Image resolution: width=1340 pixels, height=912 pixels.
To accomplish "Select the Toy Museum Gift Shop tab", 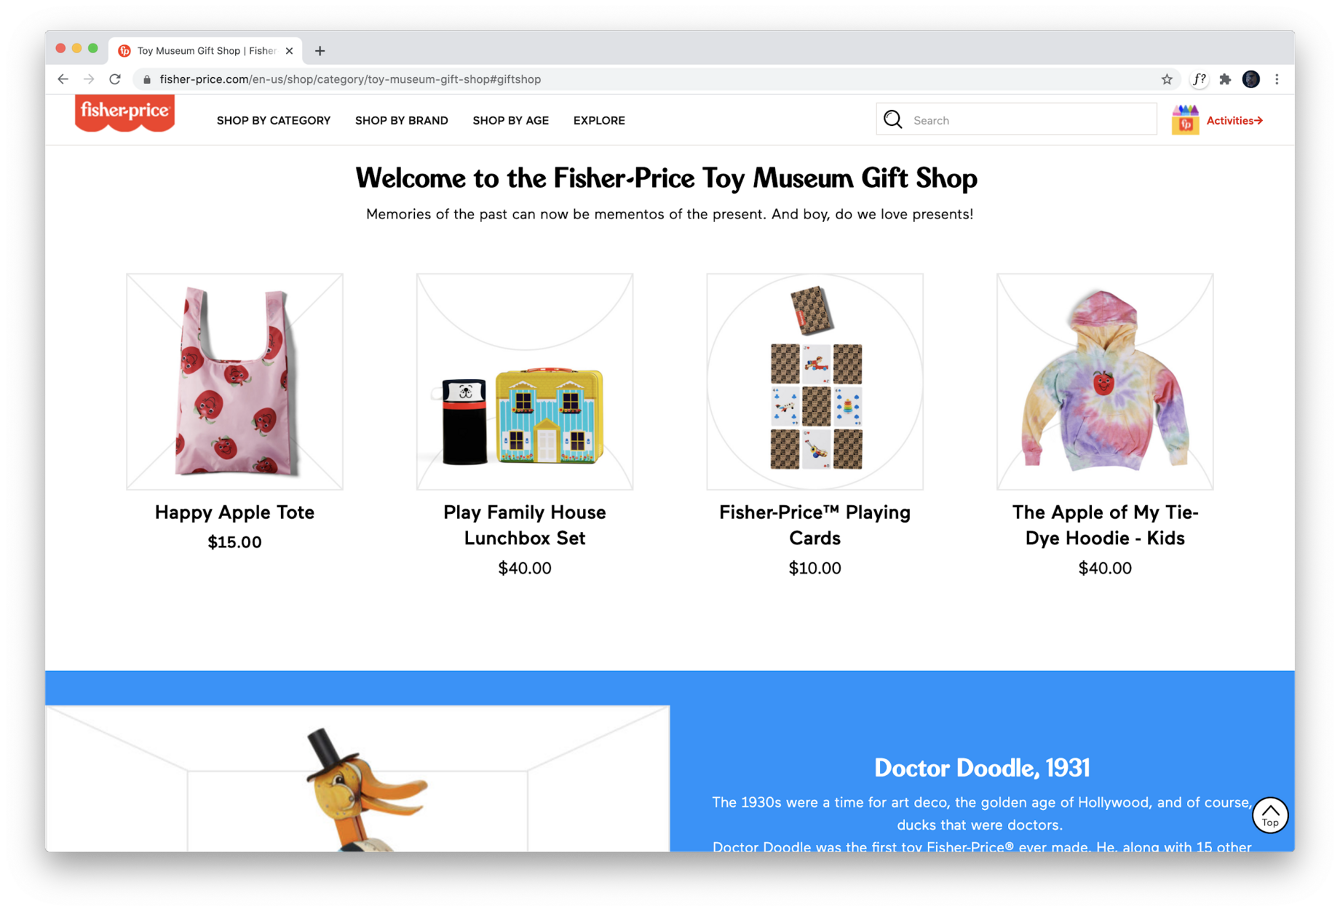I will click(x=206, y=50).
